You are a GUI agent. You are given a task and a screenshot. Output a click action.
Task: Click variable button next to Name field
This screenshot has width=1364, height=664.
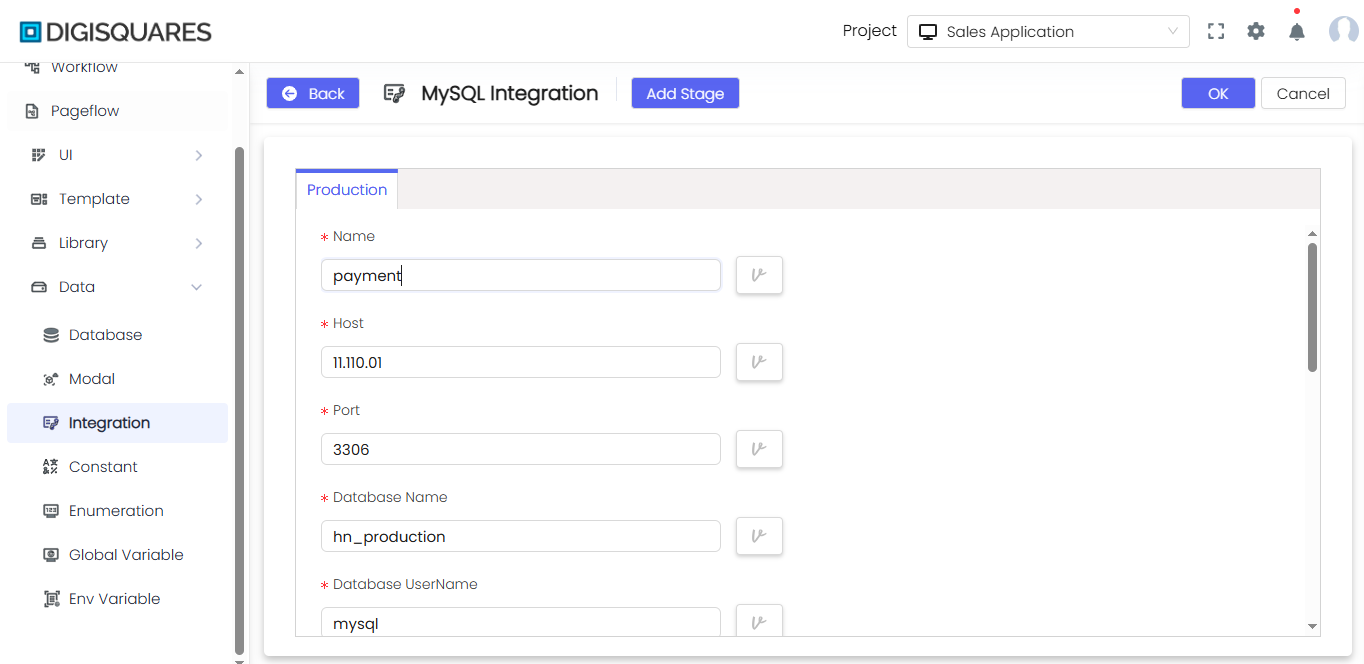point(759,275)
